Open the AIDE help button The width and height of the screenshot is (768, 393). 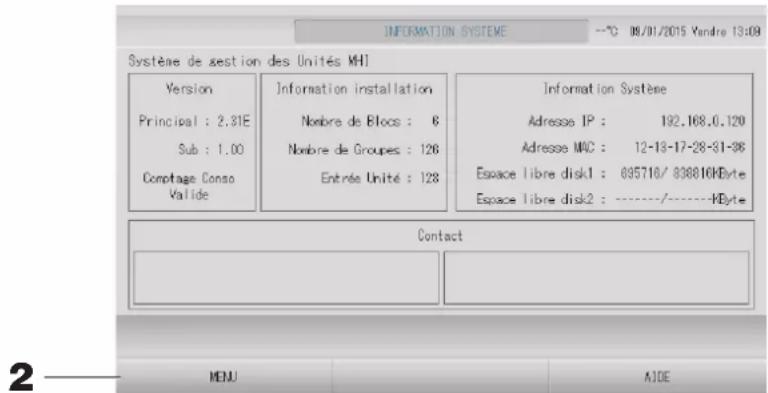pyautogui.click(x=657, y=376)
